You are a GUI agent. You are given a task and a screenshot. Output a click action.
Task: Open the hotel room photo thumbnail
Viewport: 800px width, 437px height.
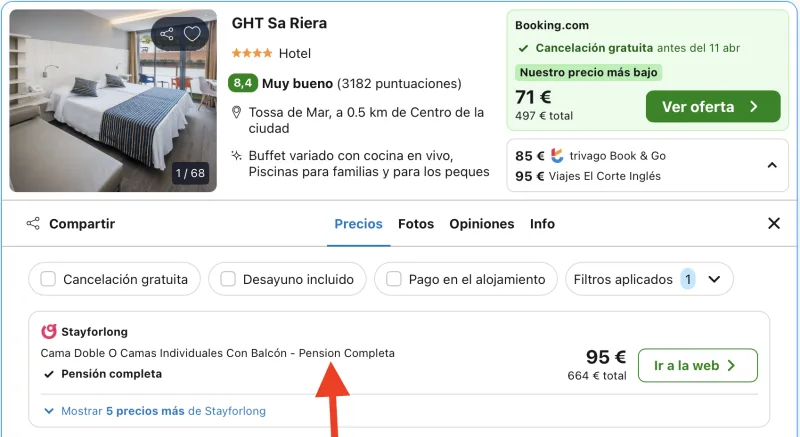[x=113, y=100]
